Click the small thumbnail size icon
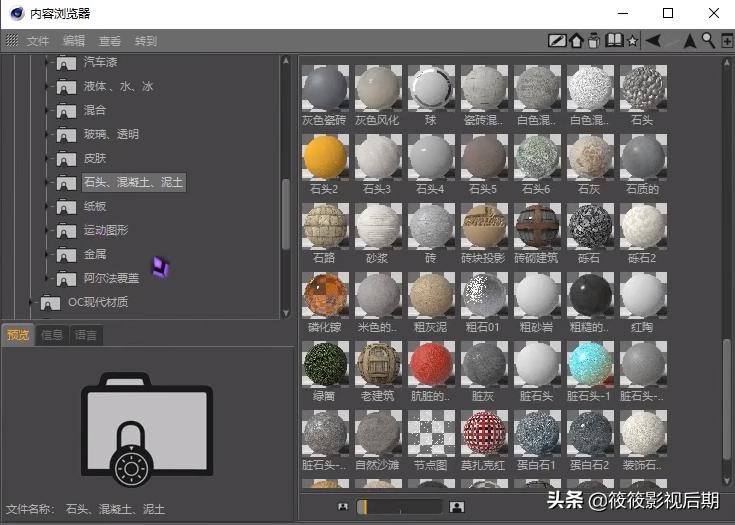735x525 pixels. coord(344,506)
